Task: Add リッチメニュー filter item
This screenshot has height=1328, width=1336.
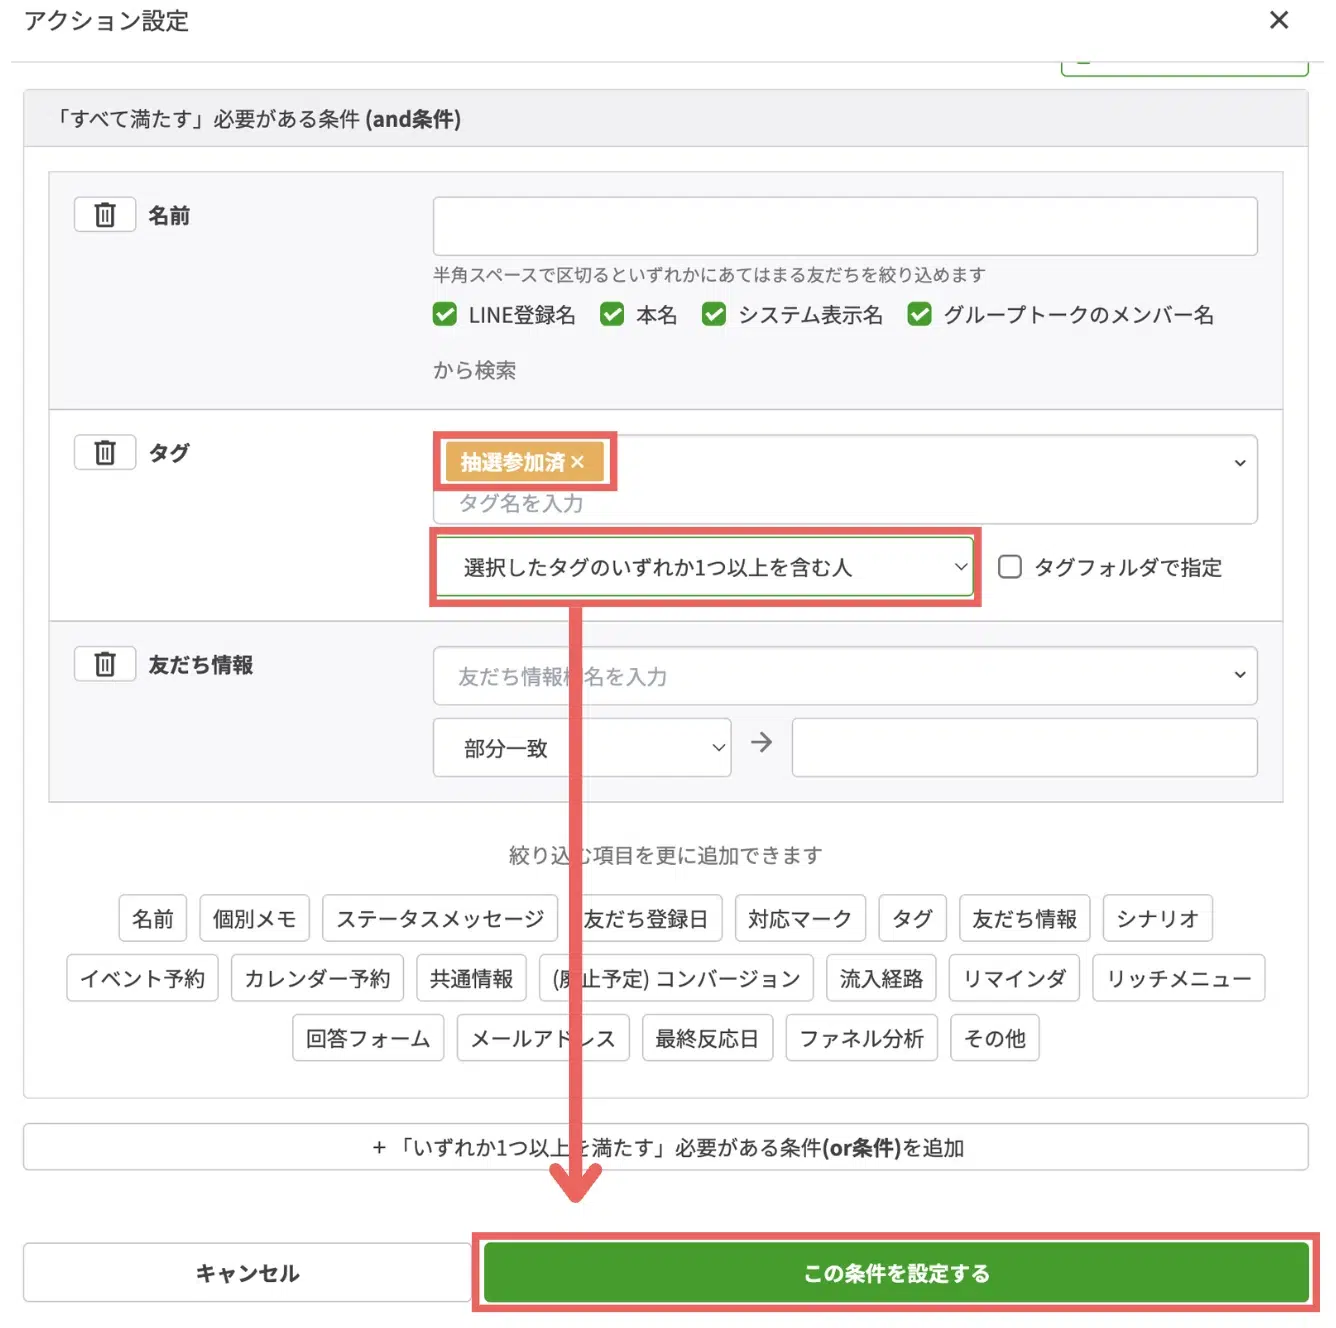Action: point(1179,978)
